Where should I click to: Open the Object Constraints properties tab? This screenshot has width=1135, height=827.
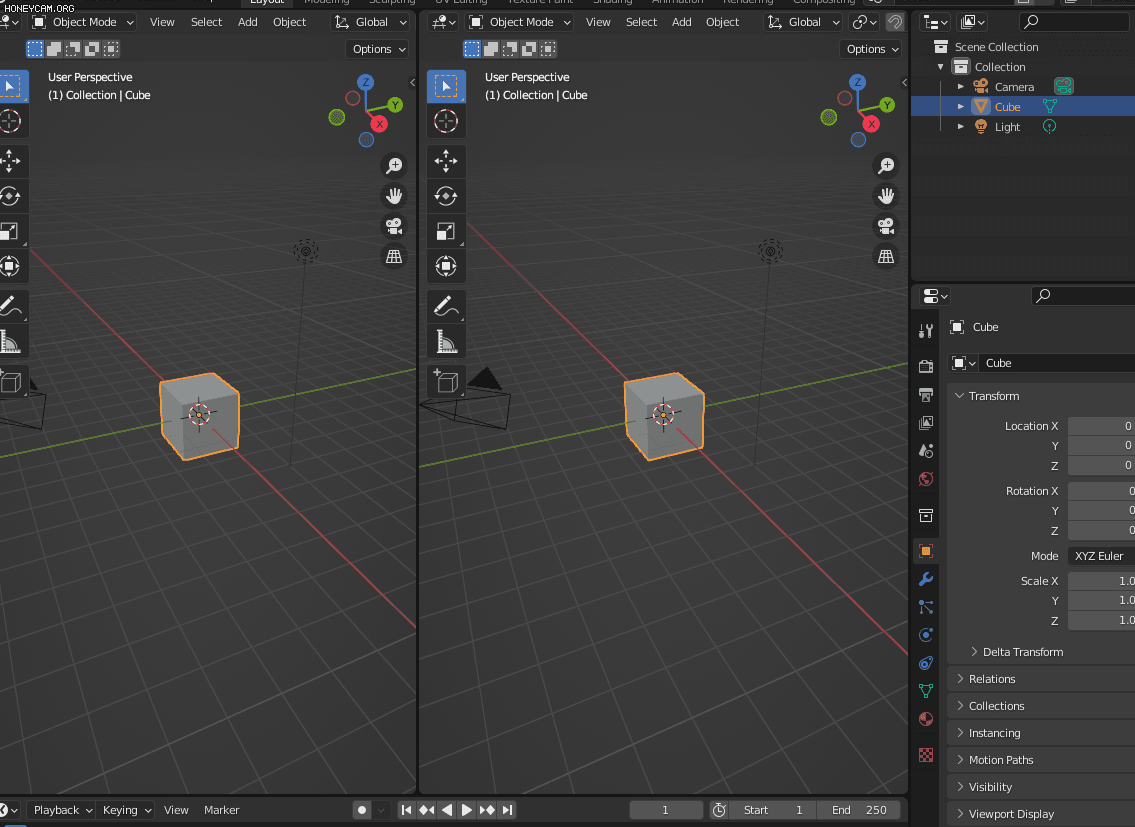926,663
